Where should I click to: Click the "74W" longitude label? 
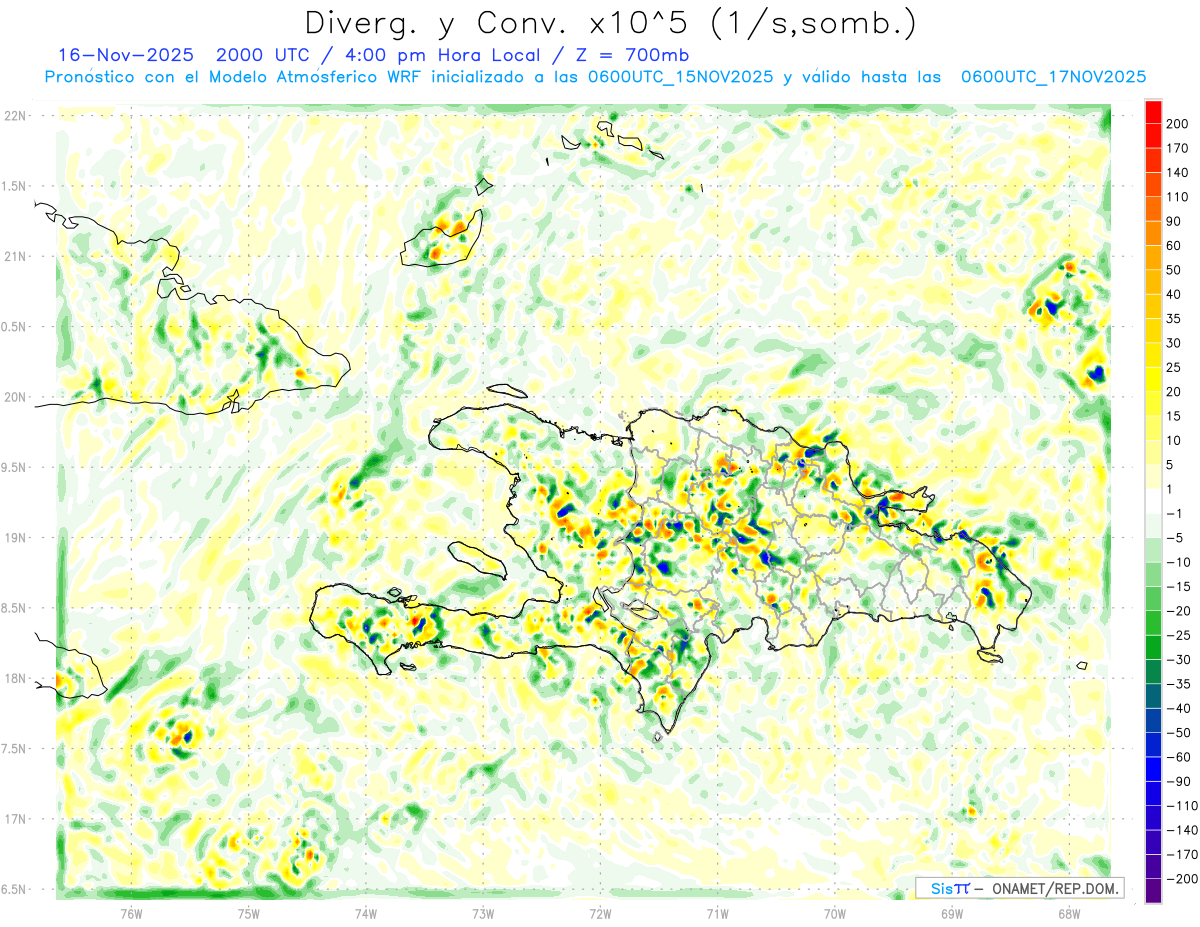click(x=366, y=913)
